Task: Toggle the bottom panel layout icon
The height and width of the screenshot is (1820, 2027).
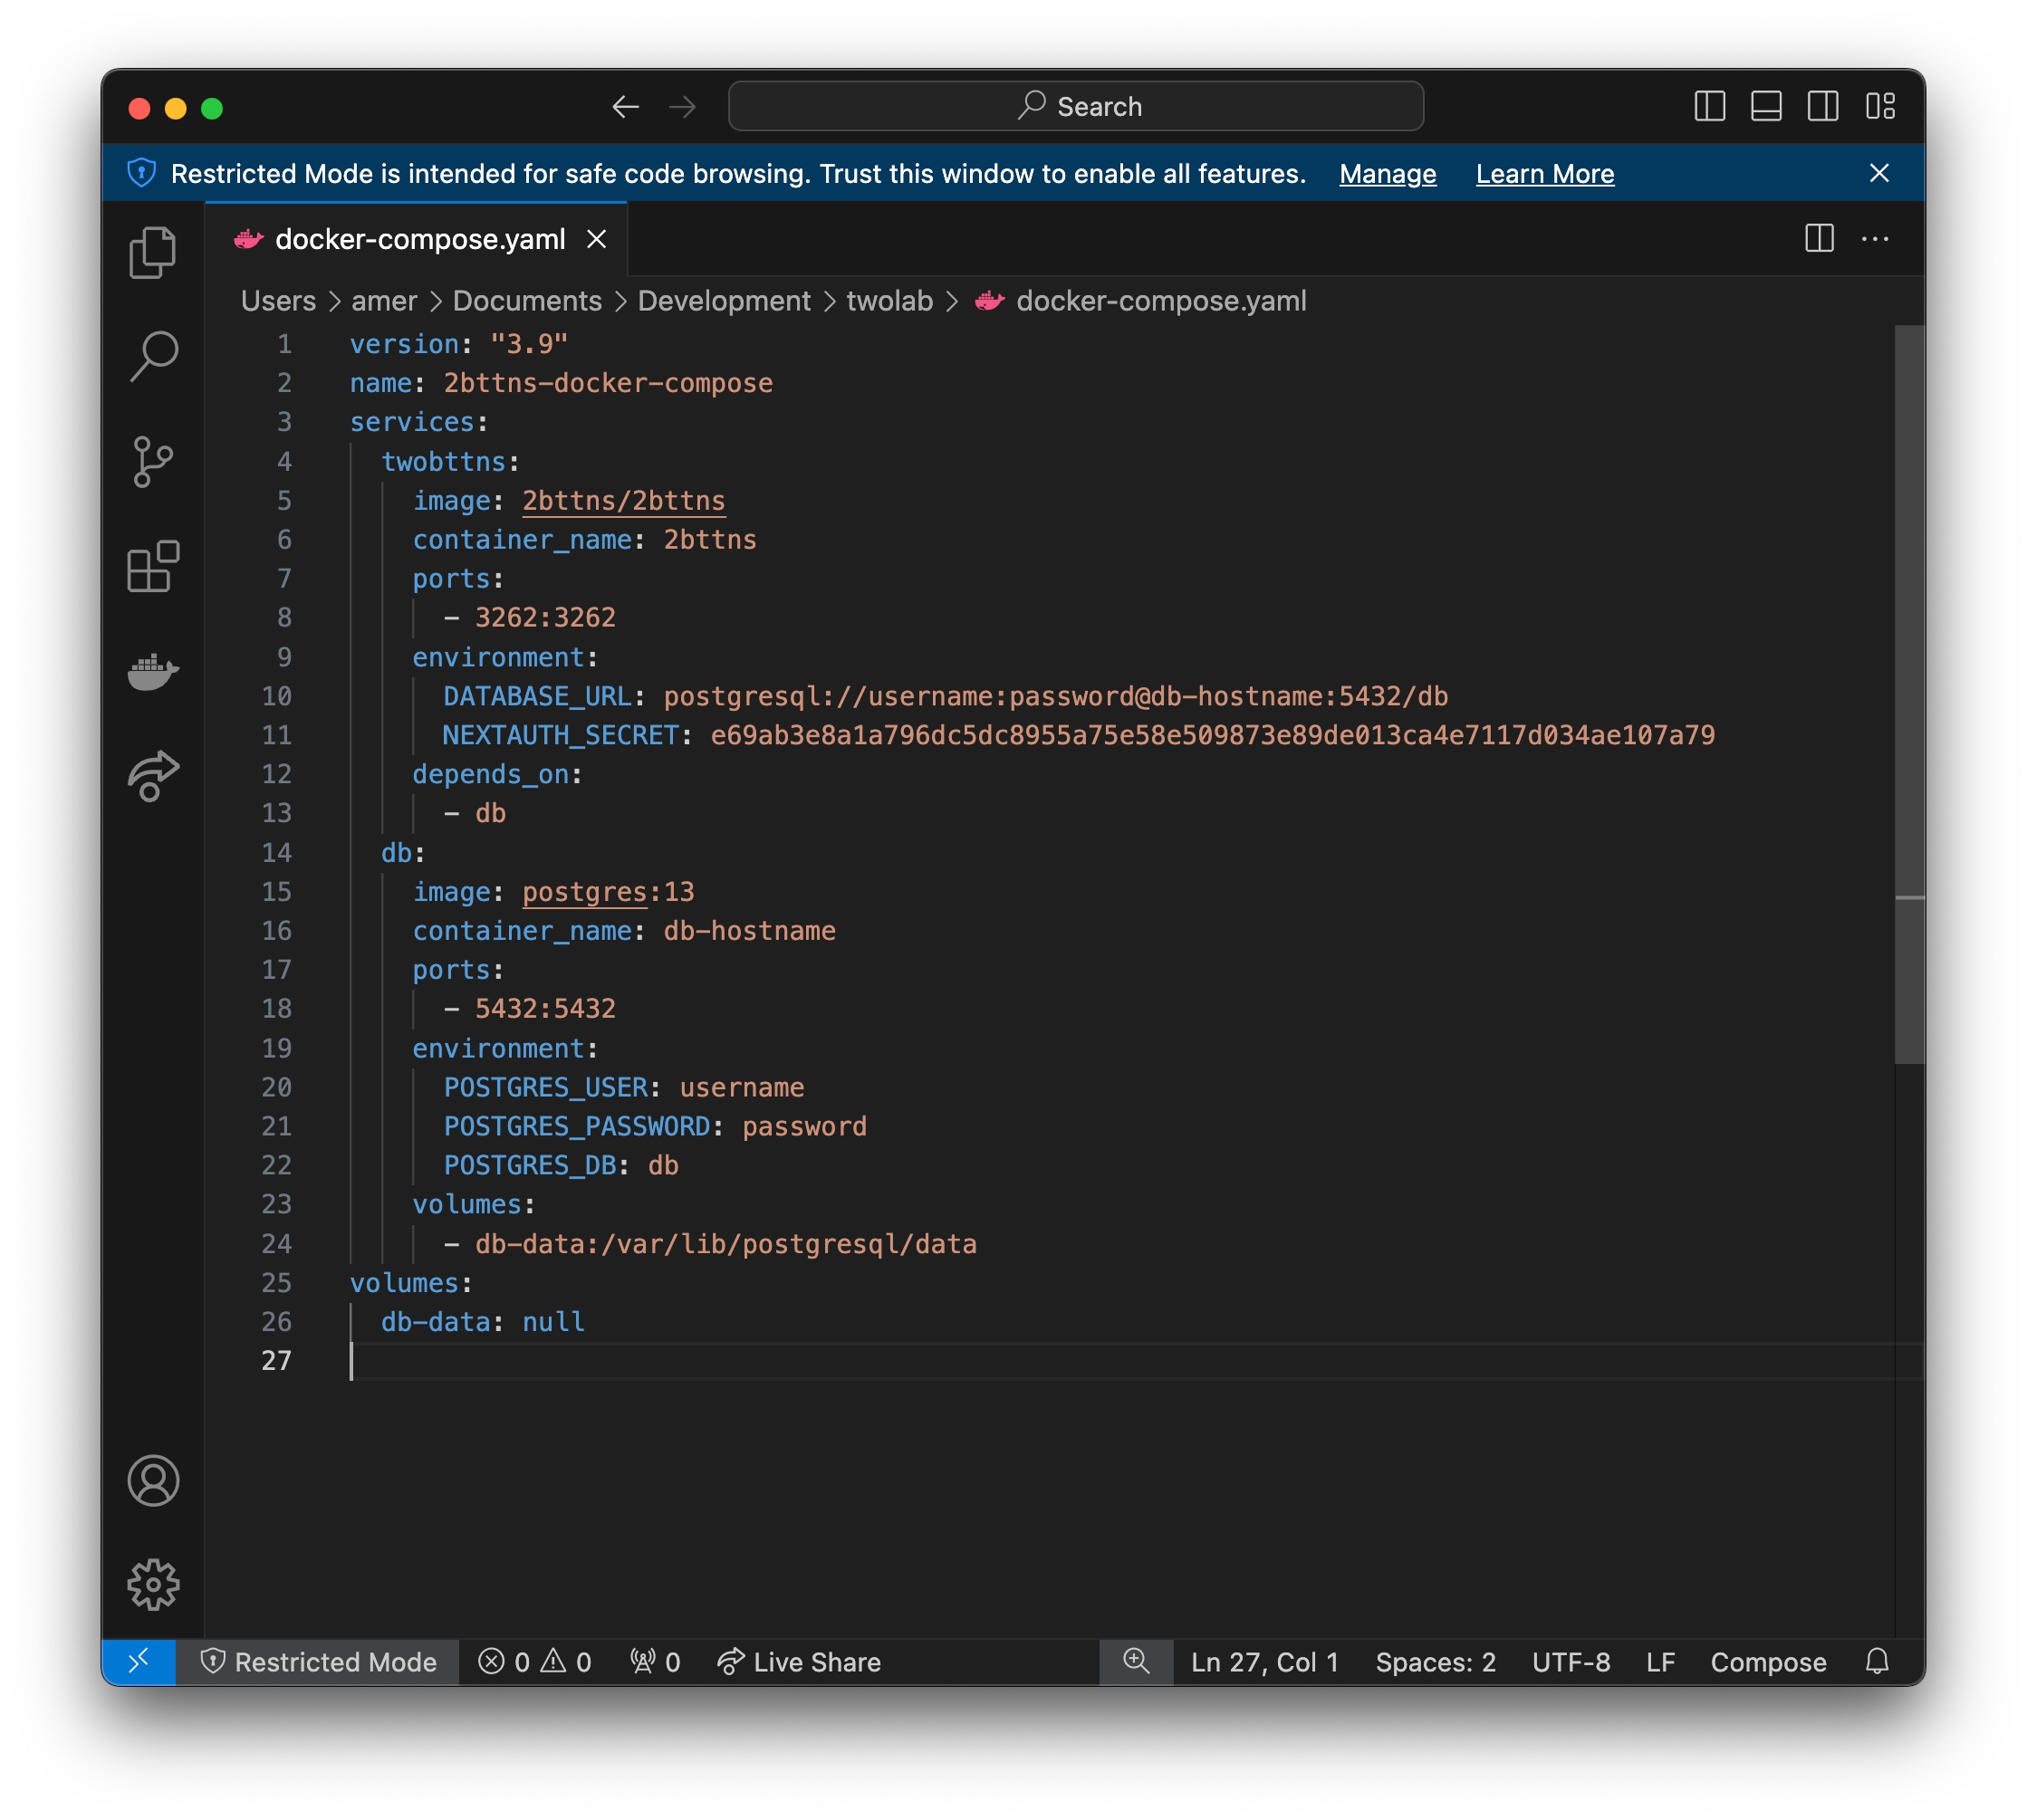Action: [x=1766, y=106]
